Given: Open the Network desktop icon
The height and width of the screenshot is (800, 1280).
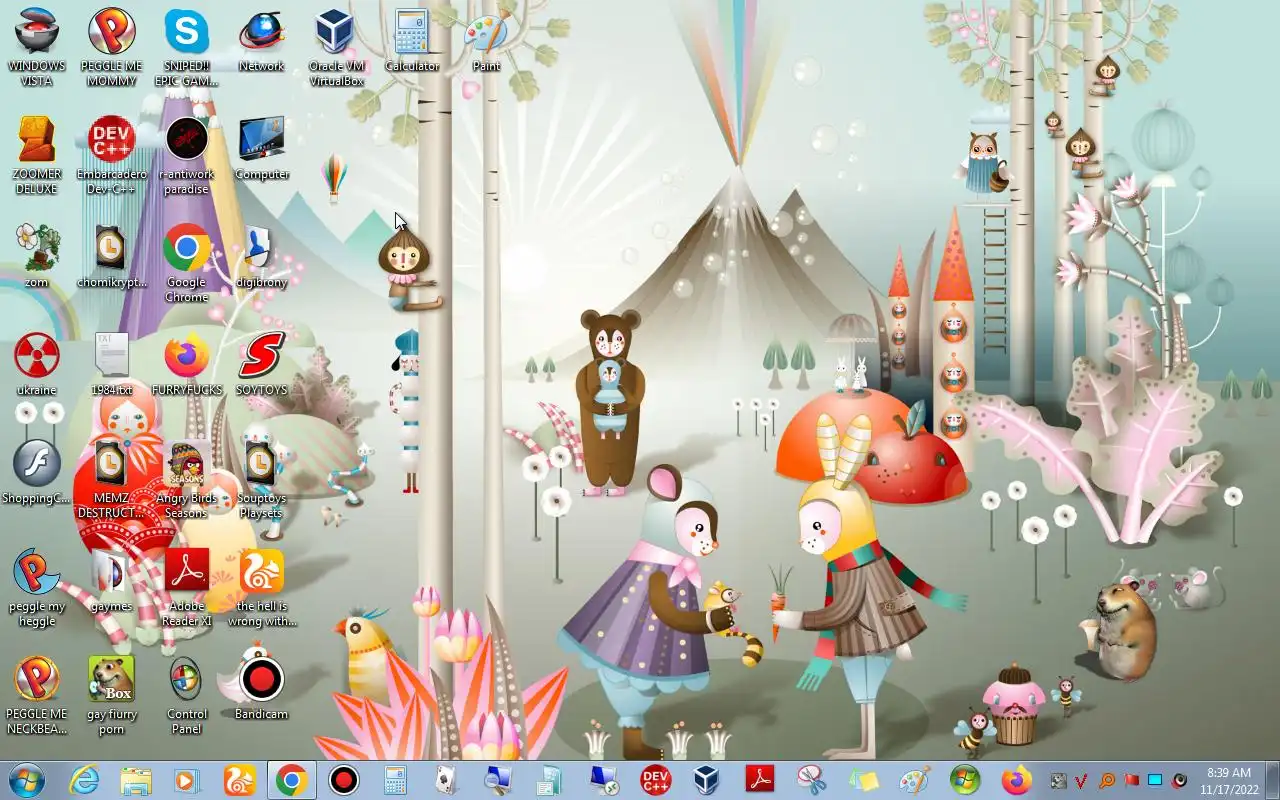Looking at the screenshot, I should click(261, 41).
